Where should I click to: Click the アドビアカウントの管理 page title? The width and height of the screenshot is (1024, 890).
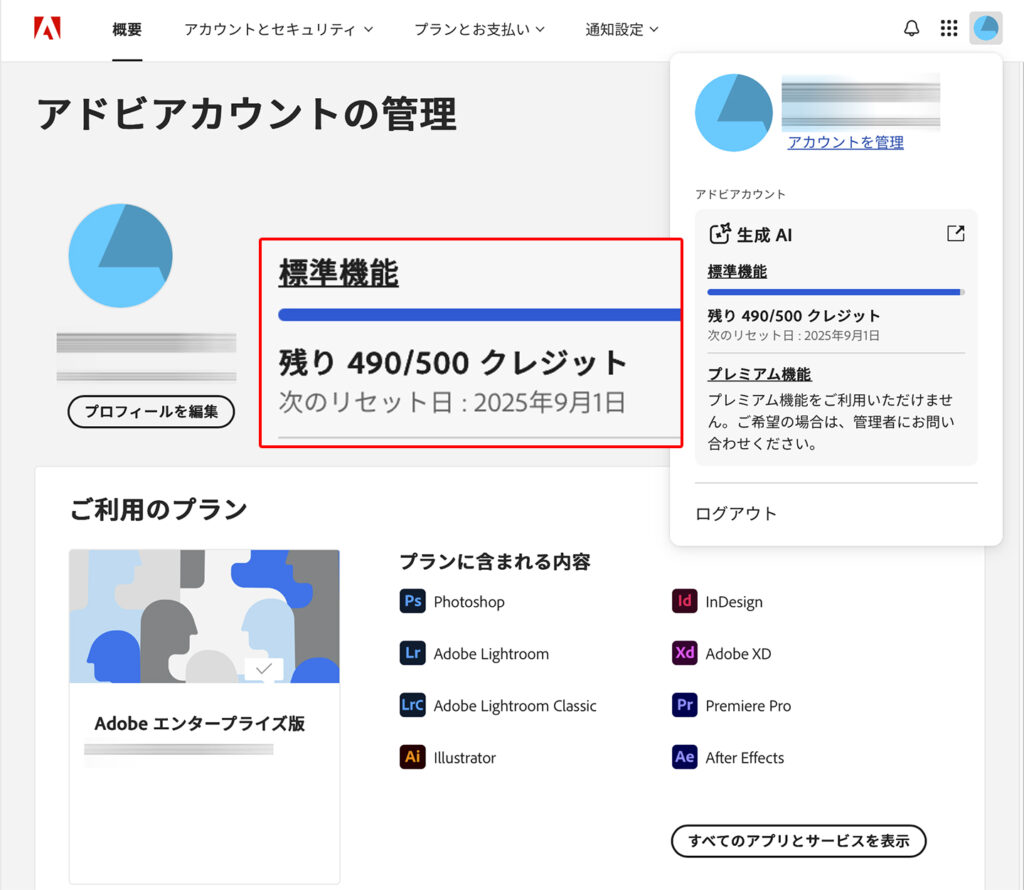tap(247, 114)
